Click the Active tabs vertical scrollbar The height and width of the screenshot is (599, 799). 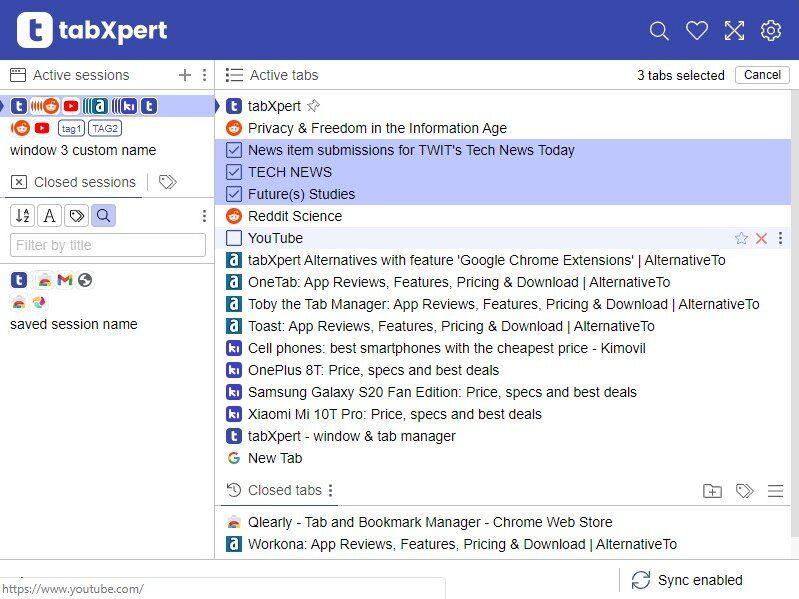pyautogui.click(x=795, y=313)
